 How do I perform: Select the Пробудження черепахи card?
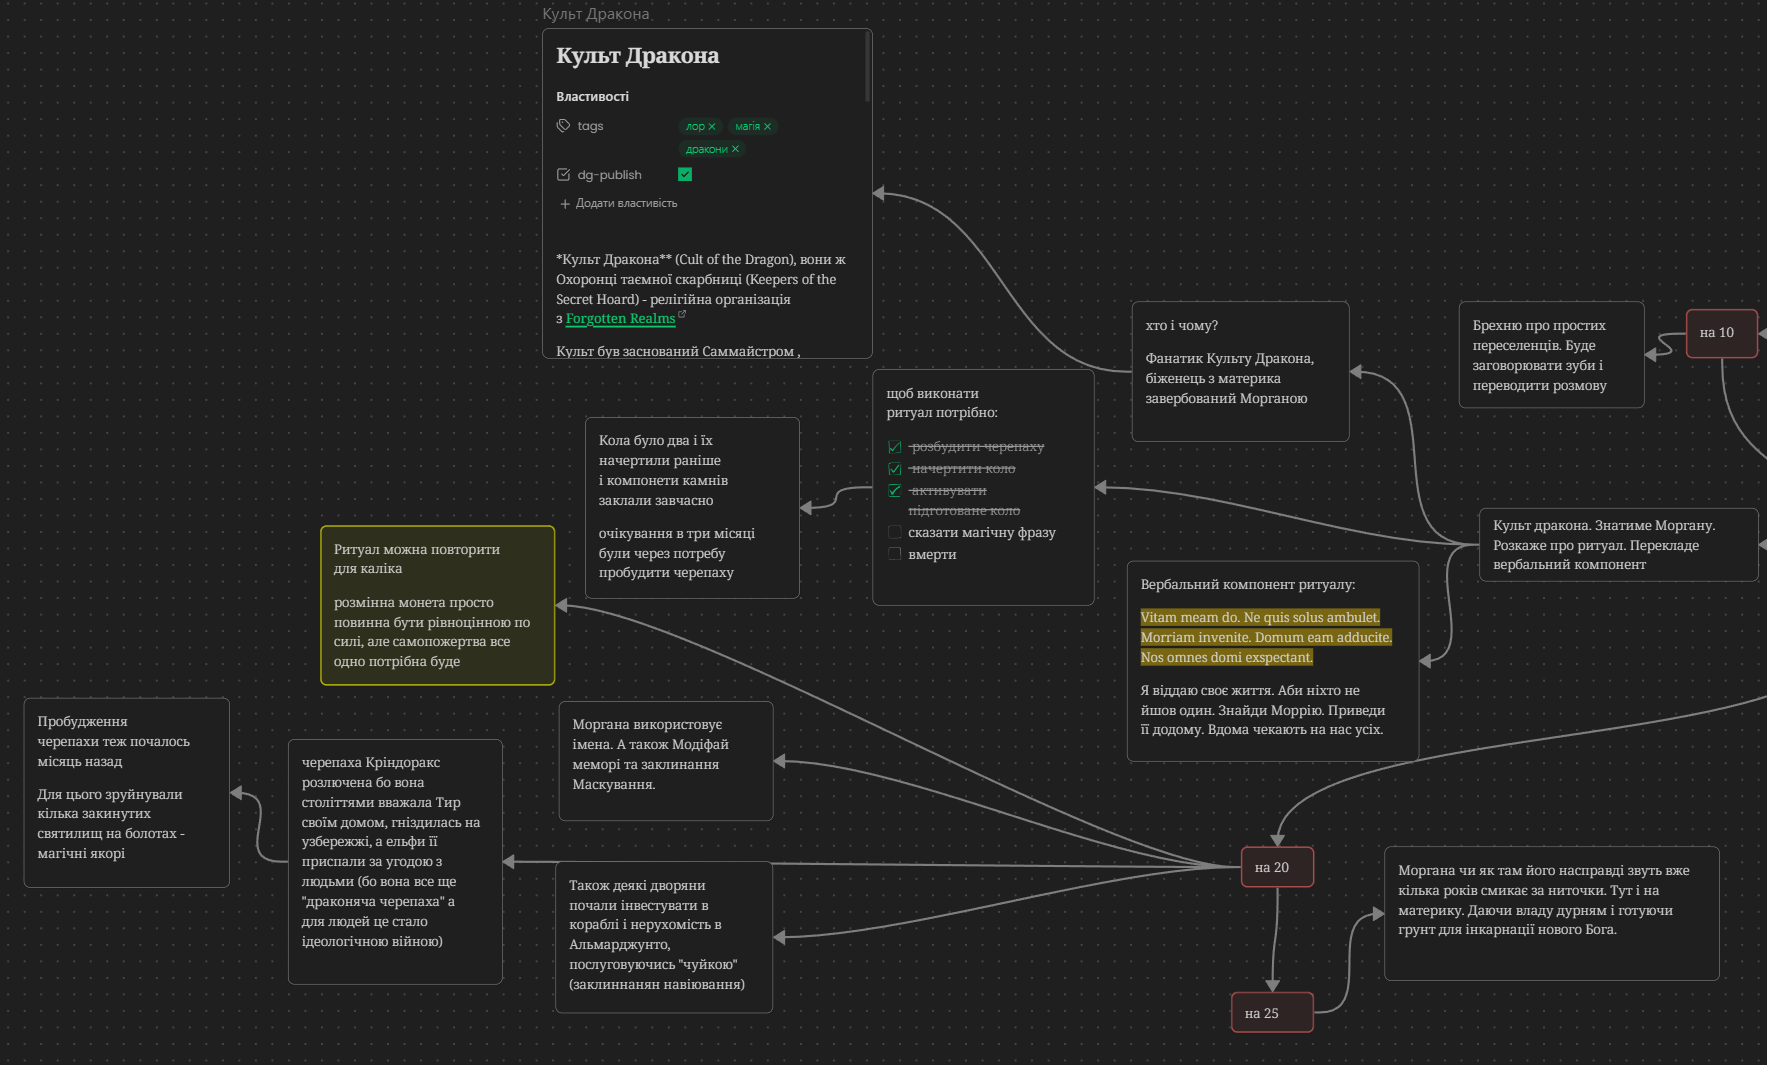pos(127,793)
